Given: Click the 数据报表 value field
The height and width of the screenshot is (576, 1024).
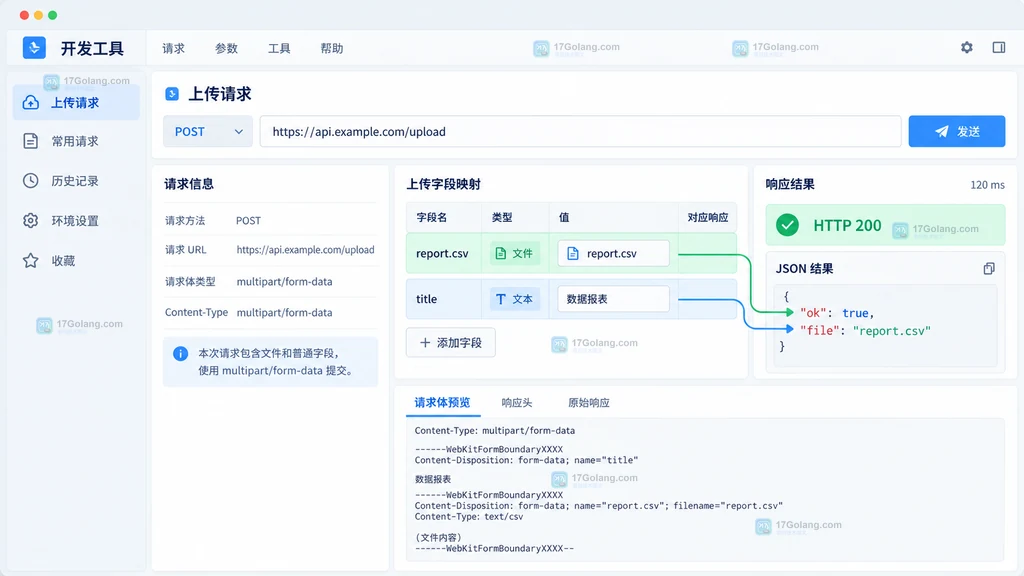Looking at the screenshot, I should [x=613, y=299].
